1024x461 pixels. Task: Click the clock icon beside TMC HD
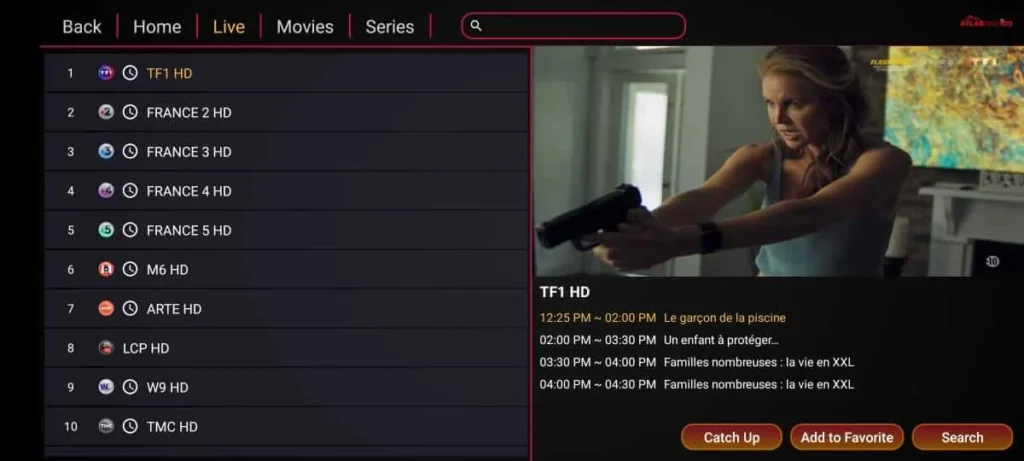131,426
